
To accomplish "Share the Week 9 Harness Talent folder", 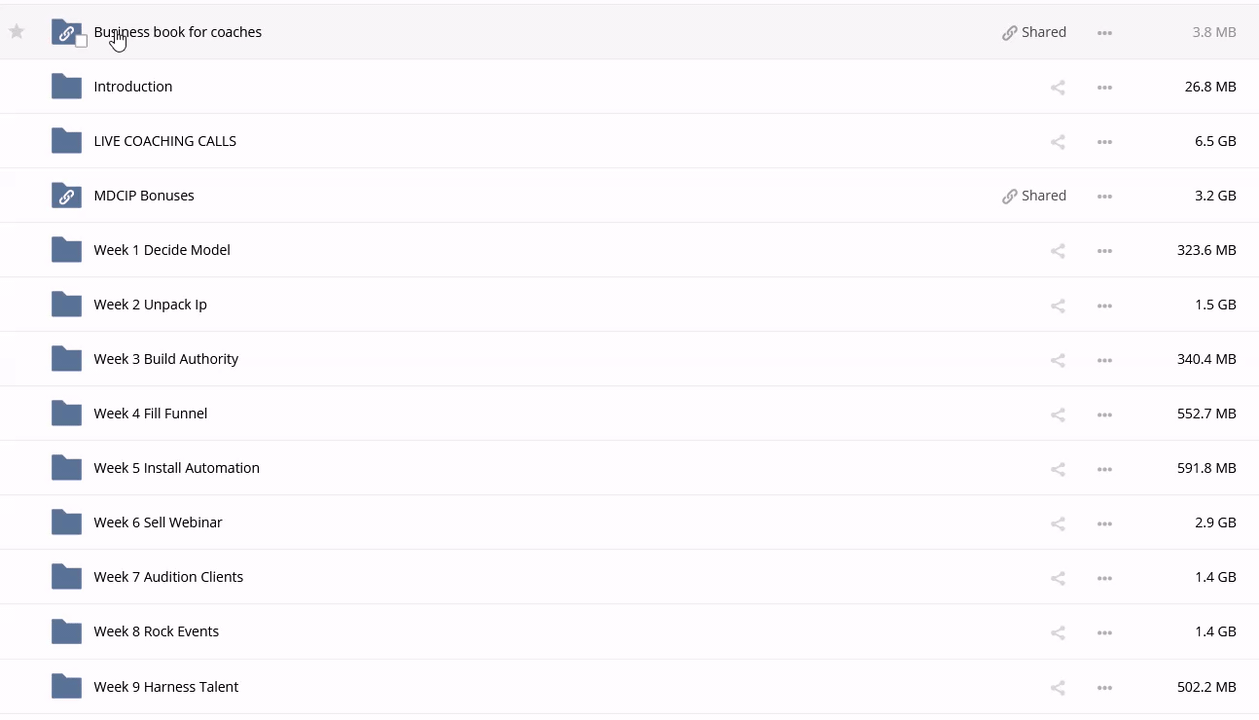I will 1057,687.
